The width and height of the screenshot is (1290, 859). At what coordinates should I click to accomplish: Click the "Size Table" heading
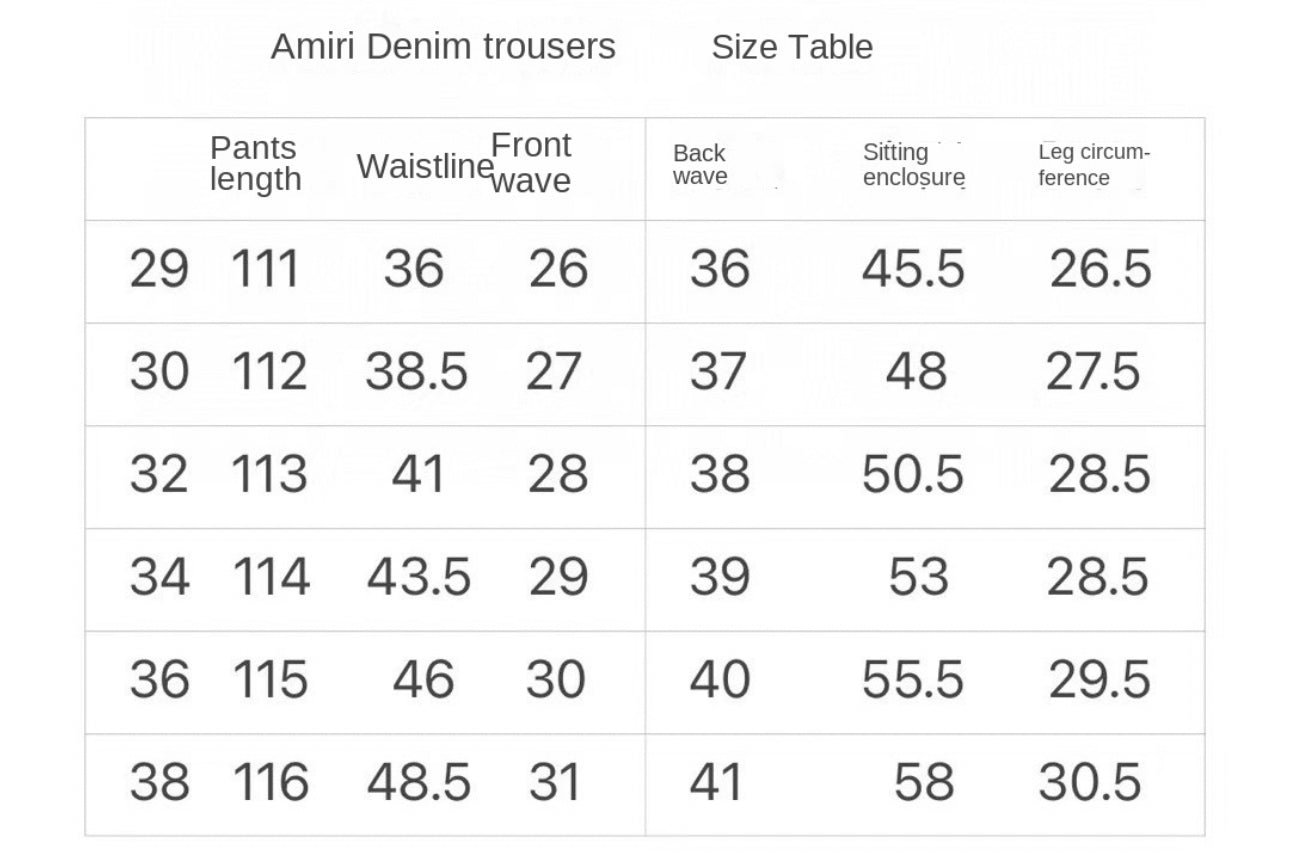[x=792, y=47]
